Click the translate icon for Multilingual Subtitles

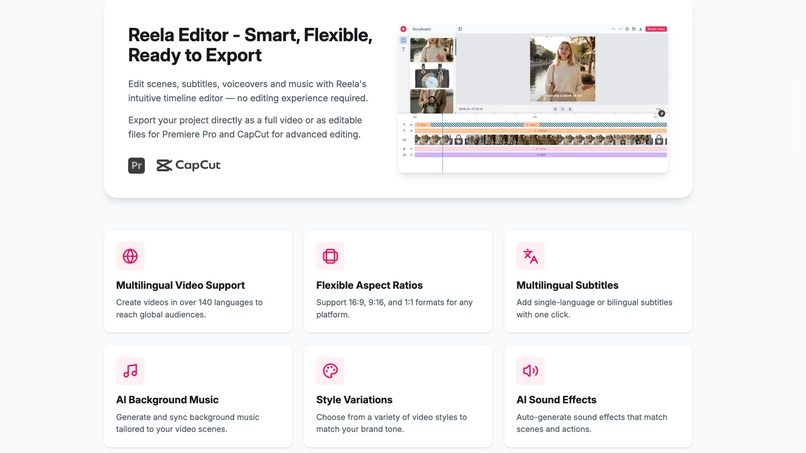click(530, 256)
